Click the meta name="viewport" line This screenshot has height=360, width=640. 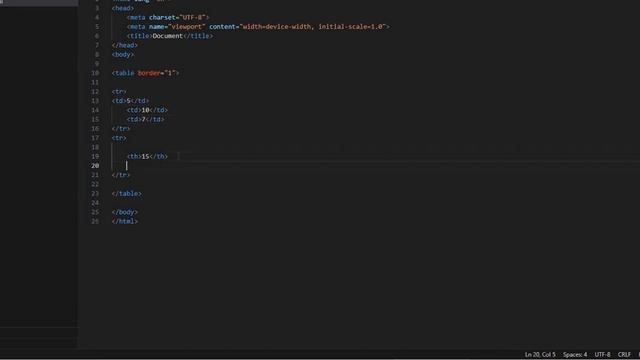click(x=258, y=27)
